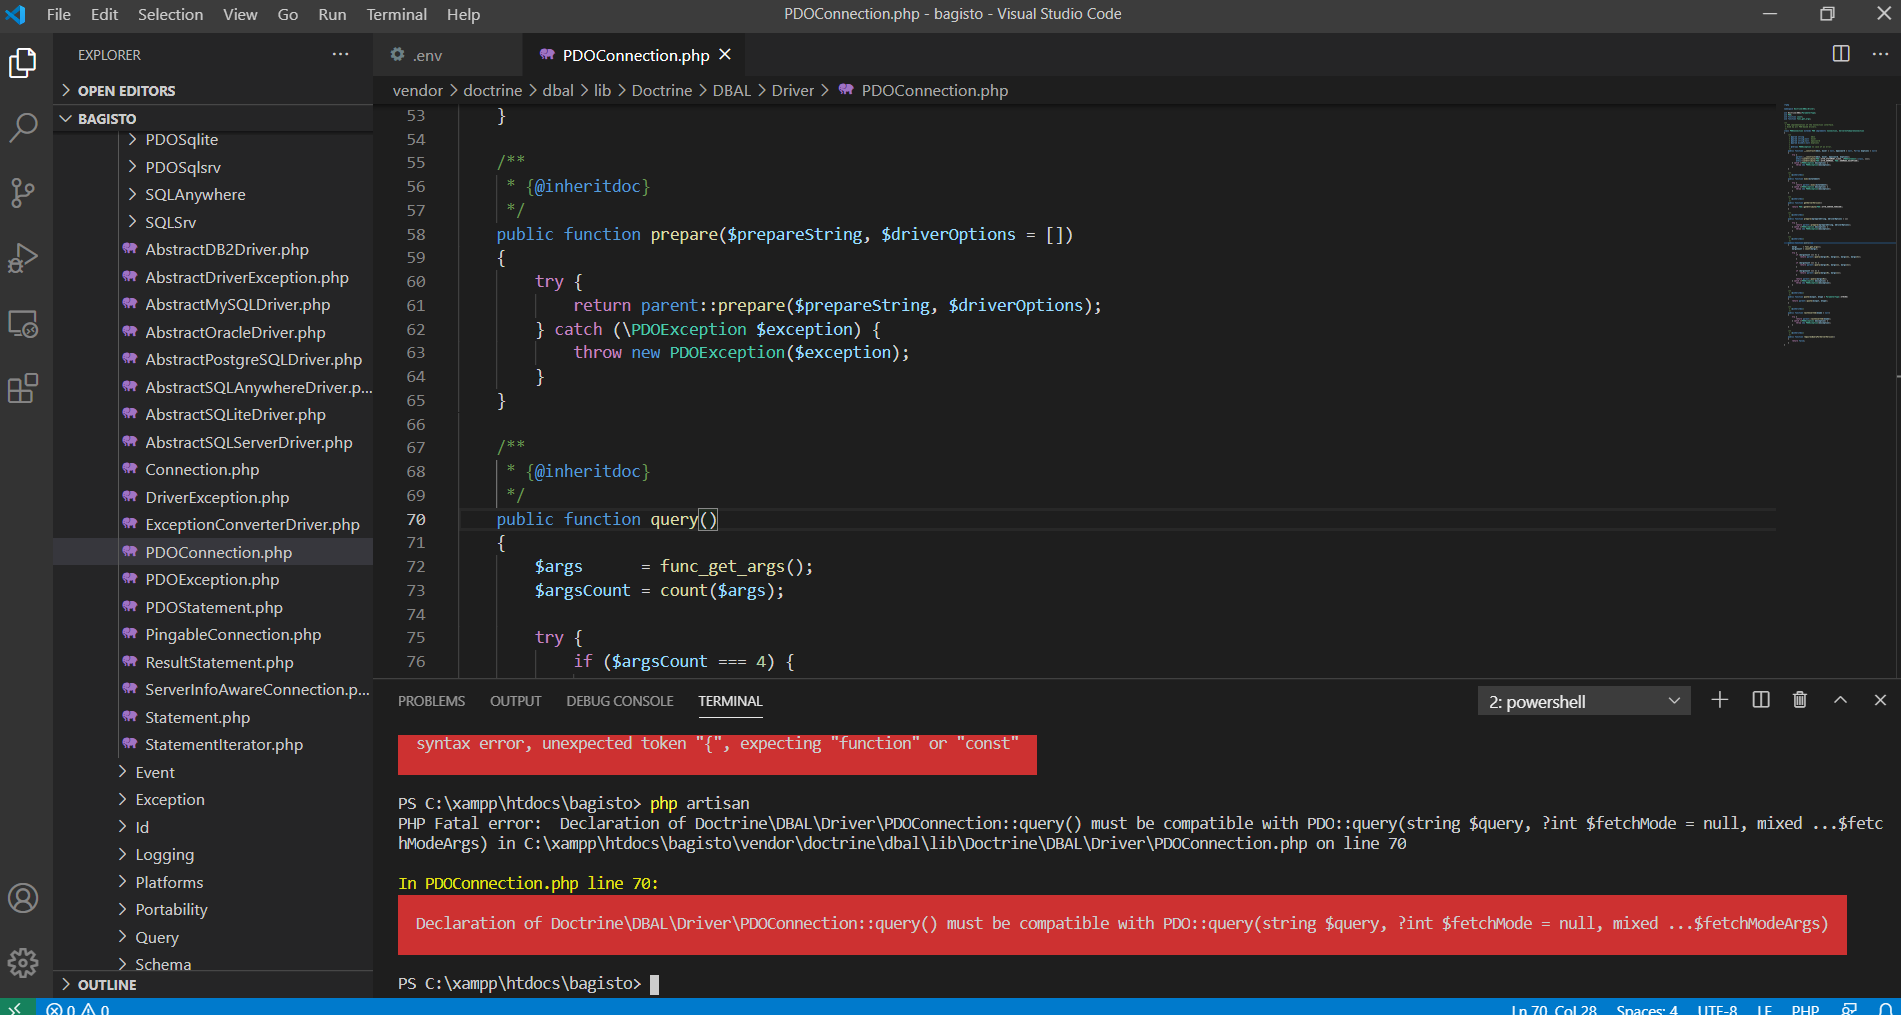This screenshot has height=1015, width=1901.
Task: Maximize the panel with up chevron
Action: point(1840,700)
